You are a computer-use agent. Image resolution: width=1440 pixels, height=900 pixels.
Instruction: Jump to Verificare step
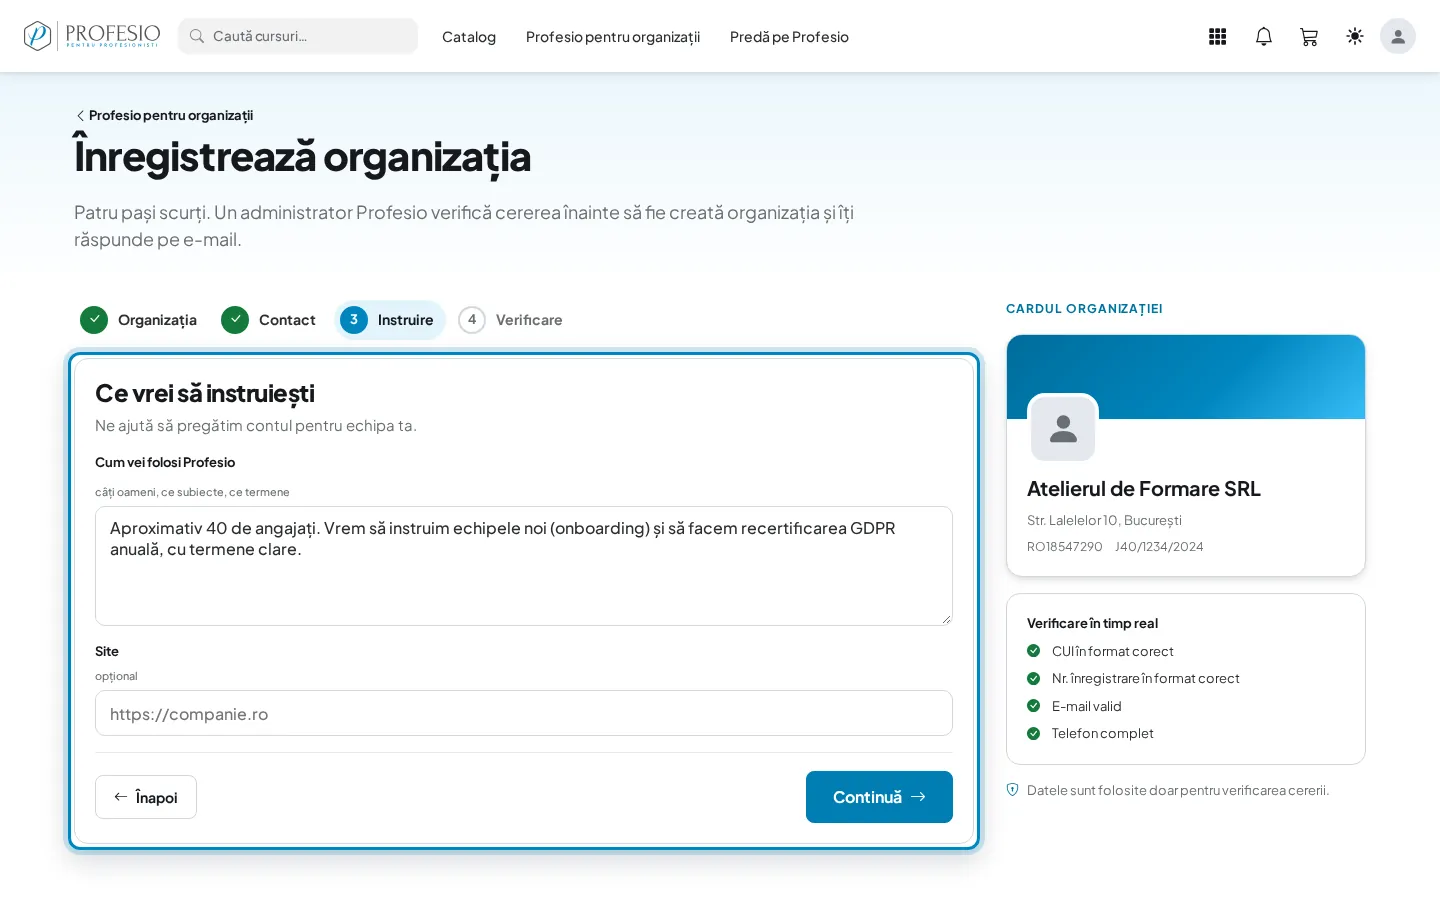[x=510, y=320]
